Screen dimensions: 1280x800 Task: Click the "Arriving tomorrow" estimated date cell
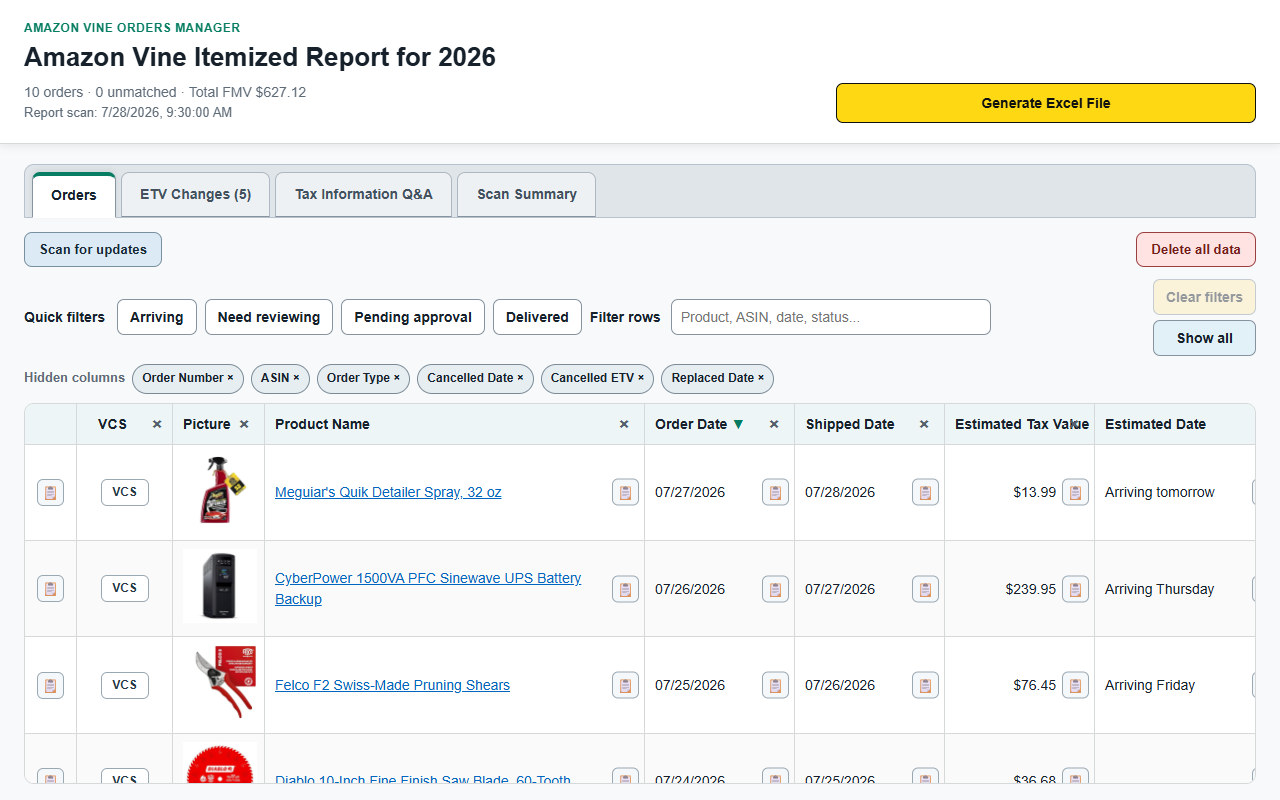[x=1160, y=492]
